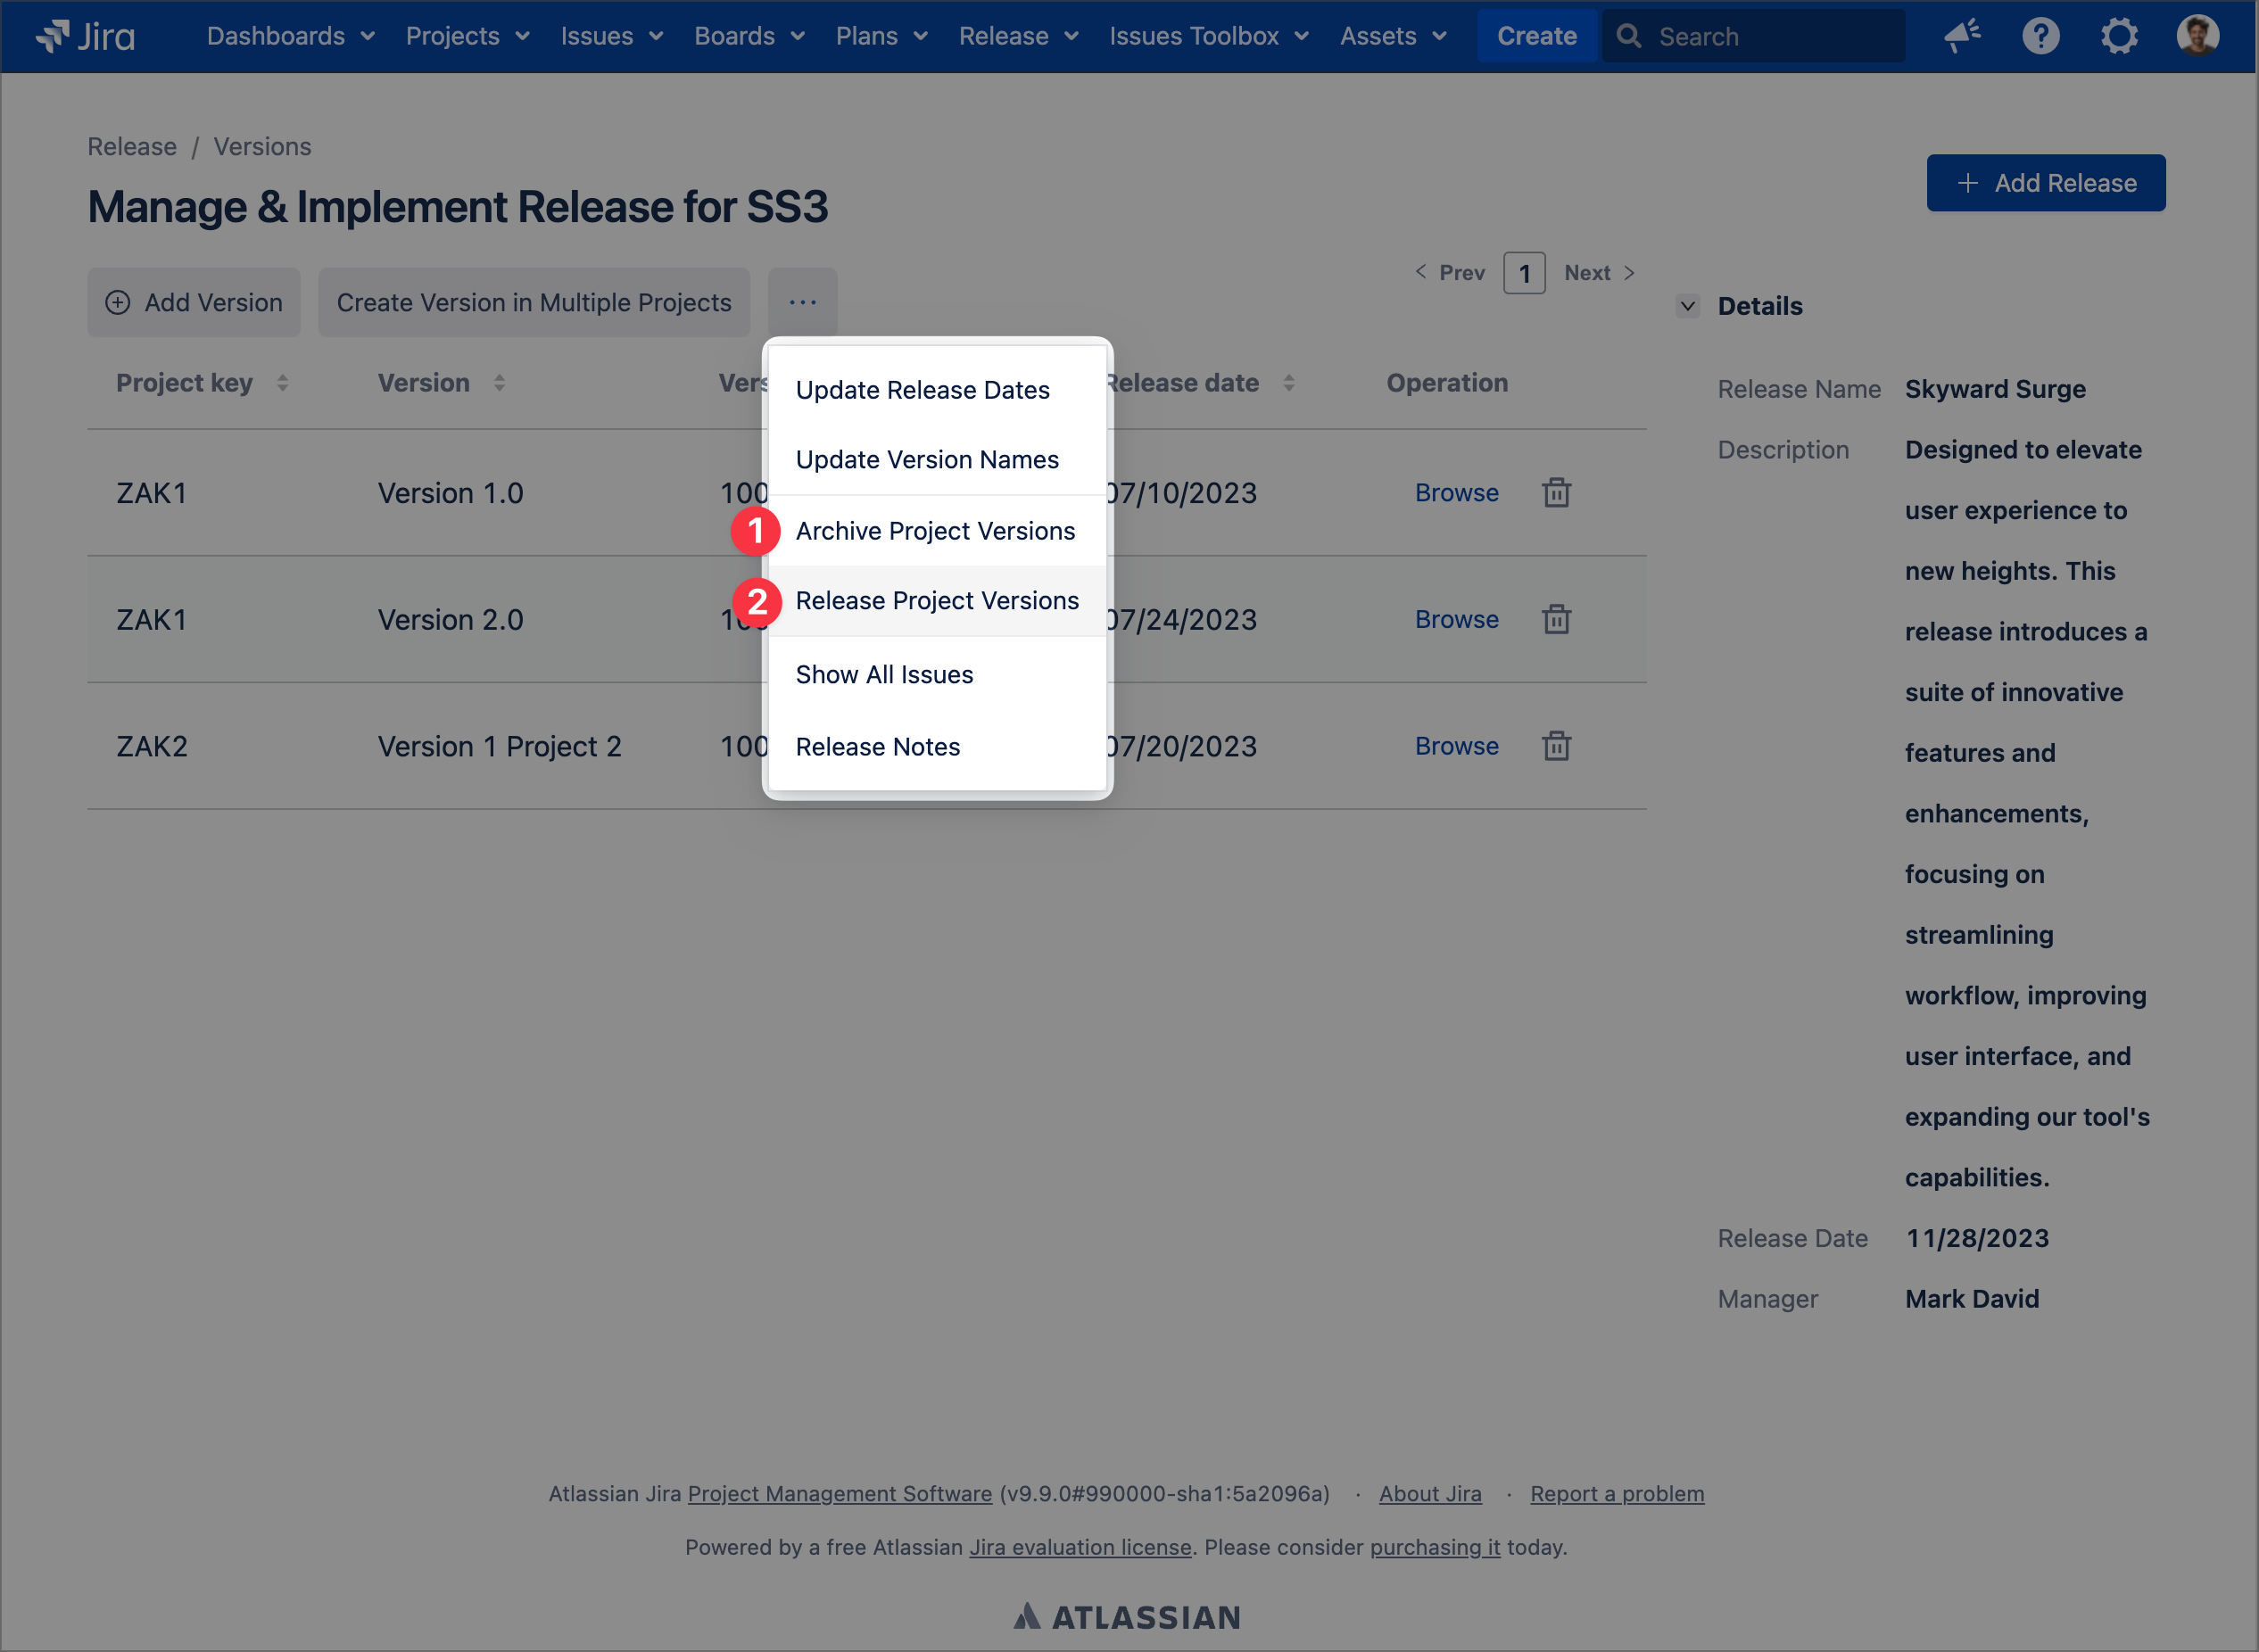
Task: Open the Report a problem link
Action: click(1617, 1493)
